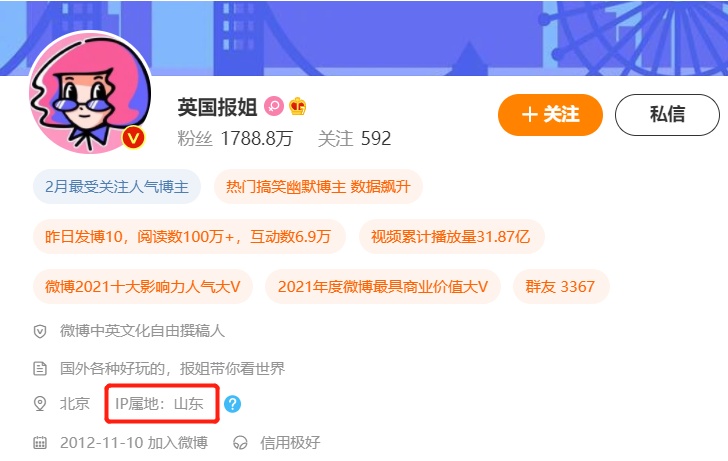Click the calendar join date icon
The height and width of the screenshot is (461, 728).
pyautogui.click(x=40, y=443)
